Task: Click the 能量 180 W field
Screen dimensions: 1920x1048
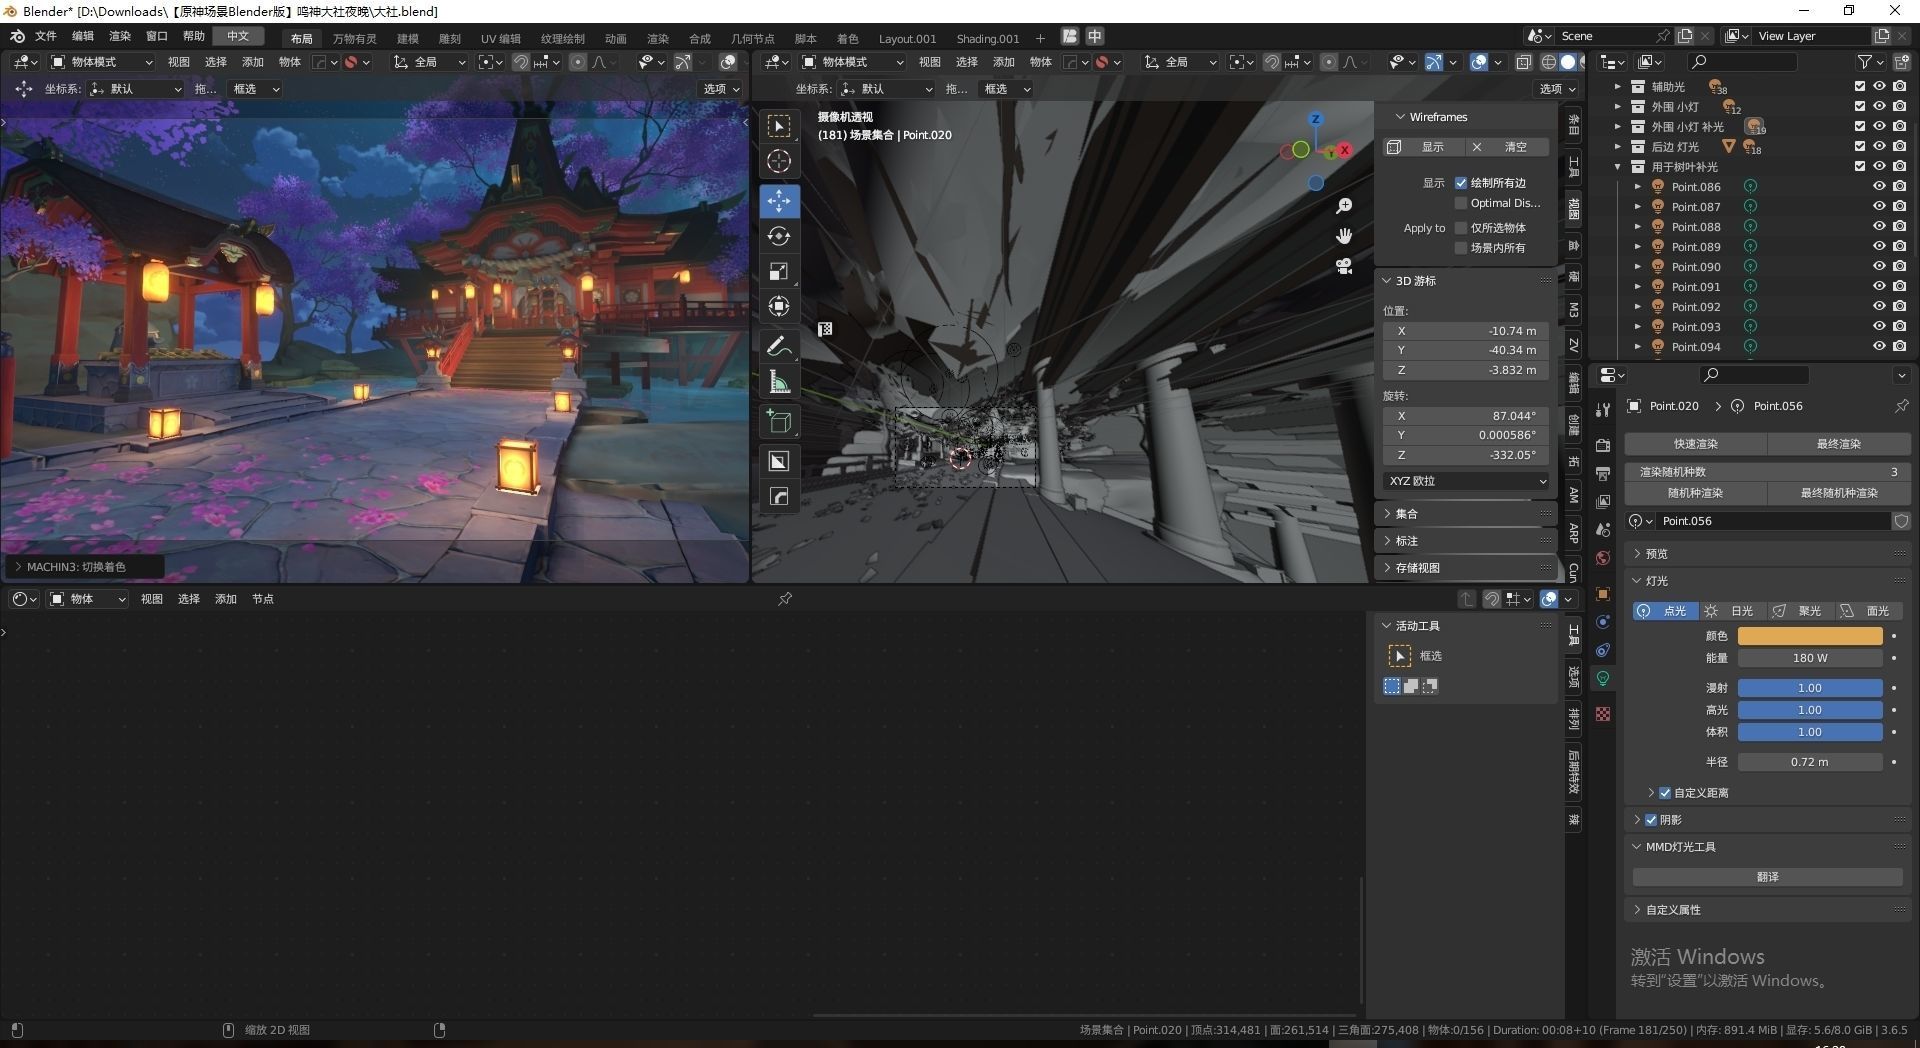Action: (x=1810, y=658)
